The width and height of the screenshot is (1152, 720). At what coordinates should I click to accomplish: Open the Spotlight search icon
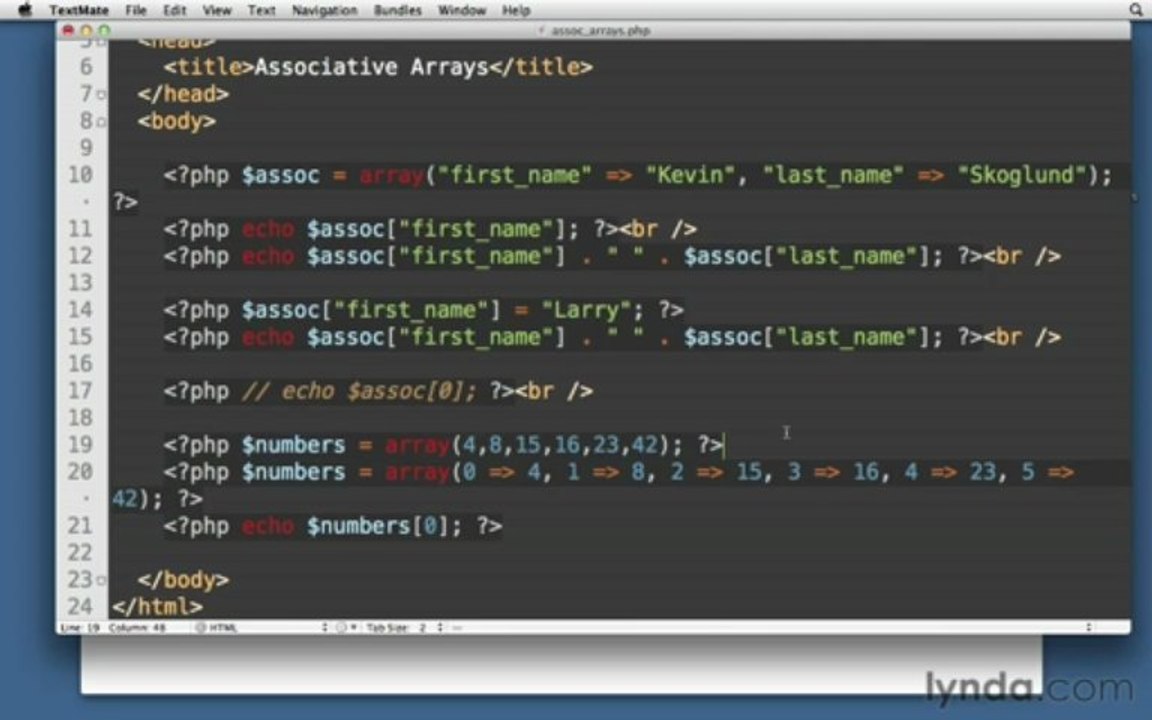1136,10
